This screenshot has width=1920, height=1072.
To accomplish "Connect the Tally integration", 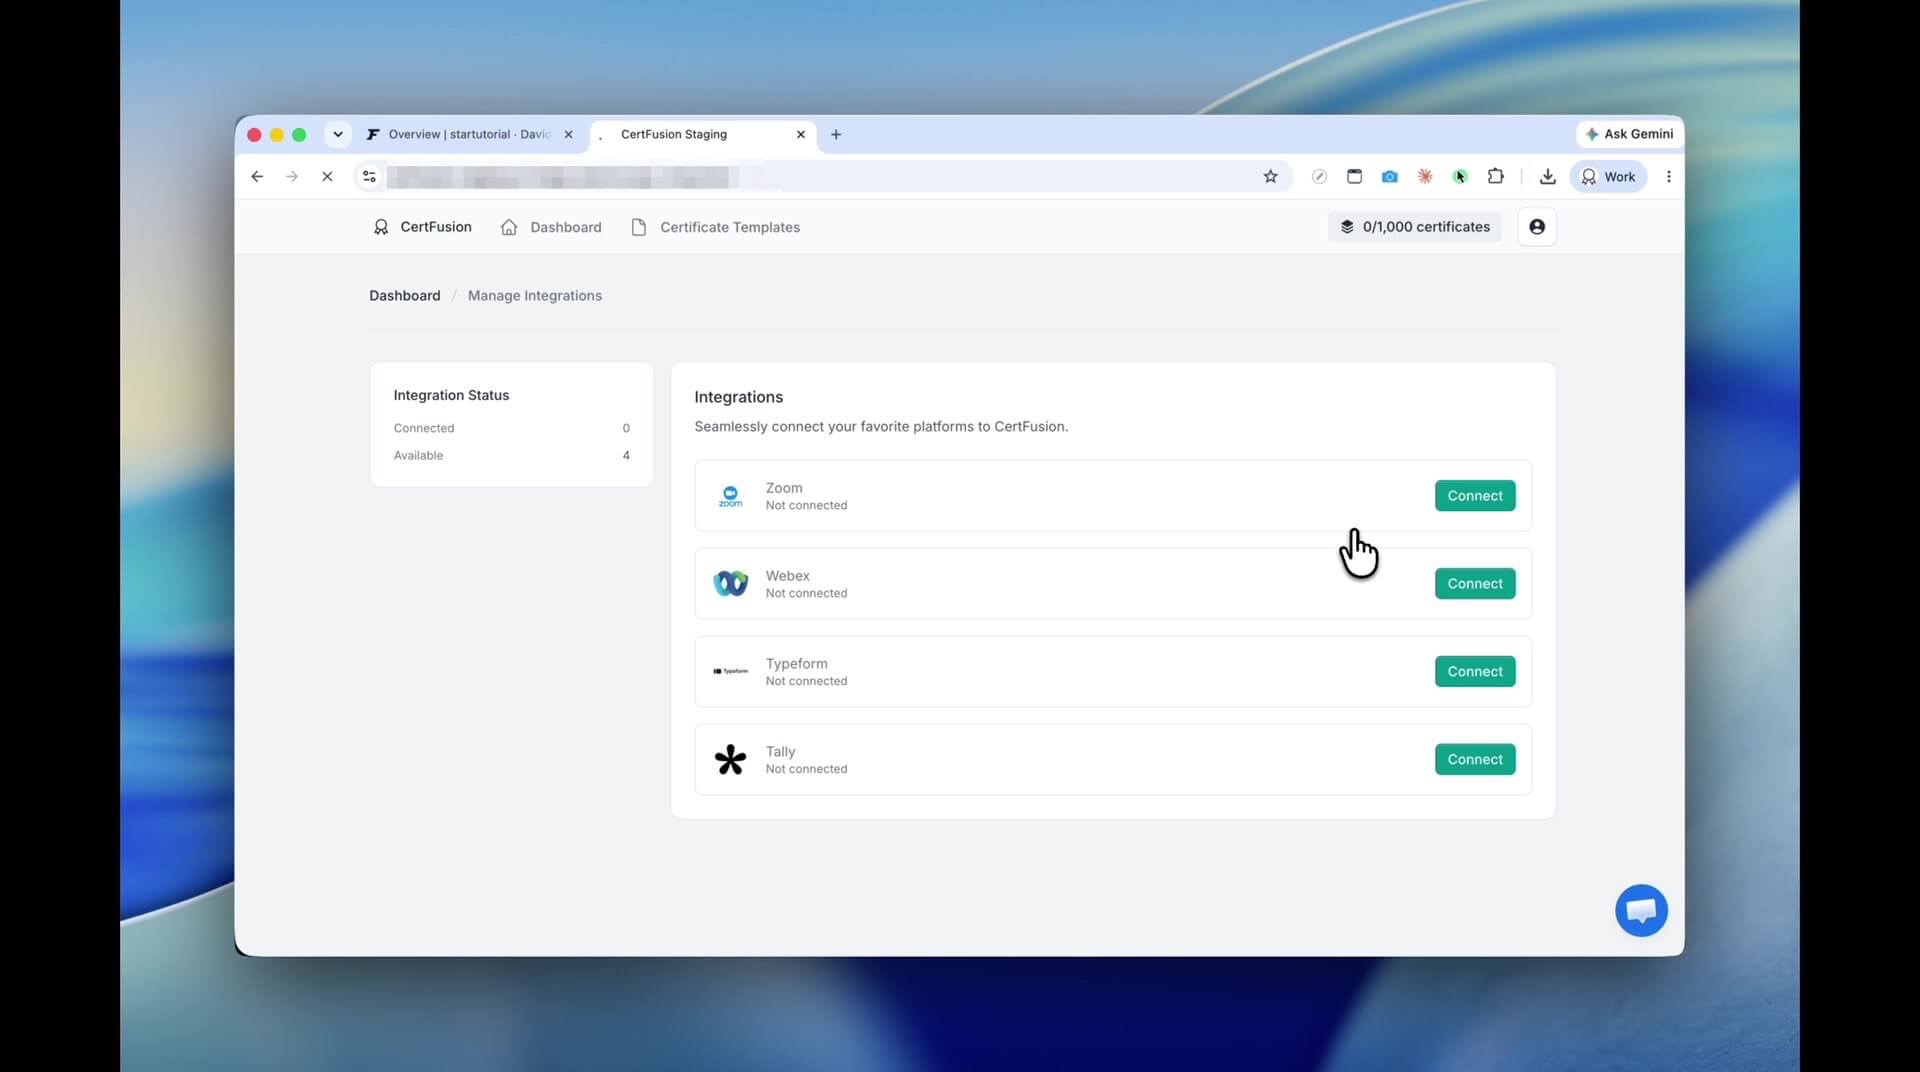I will point(1475,760).
